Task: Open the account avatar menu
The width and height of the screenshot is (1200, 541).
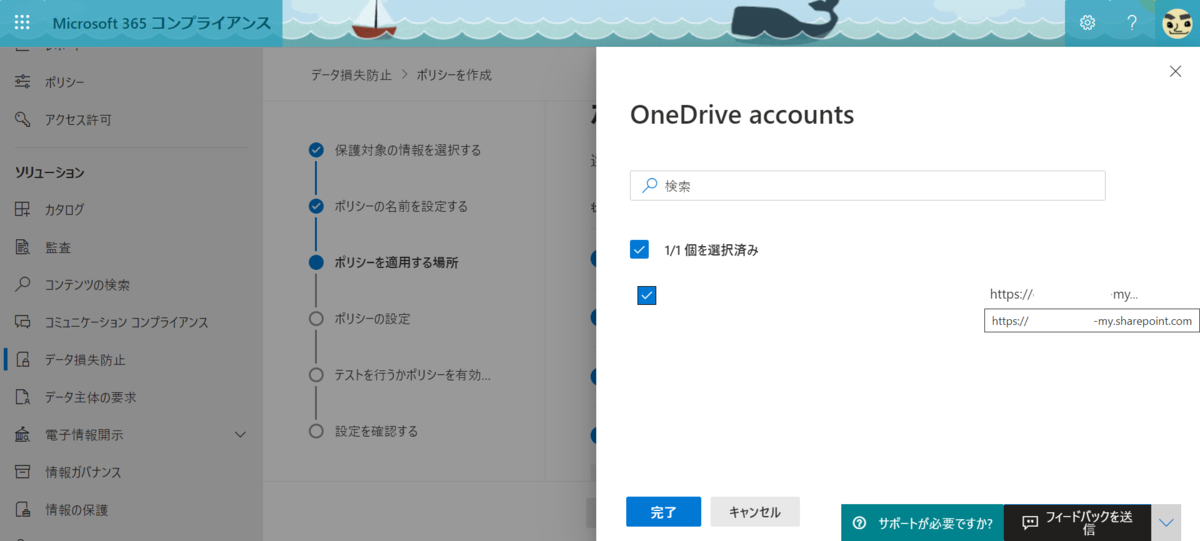Action: (x=1178, y=22)
